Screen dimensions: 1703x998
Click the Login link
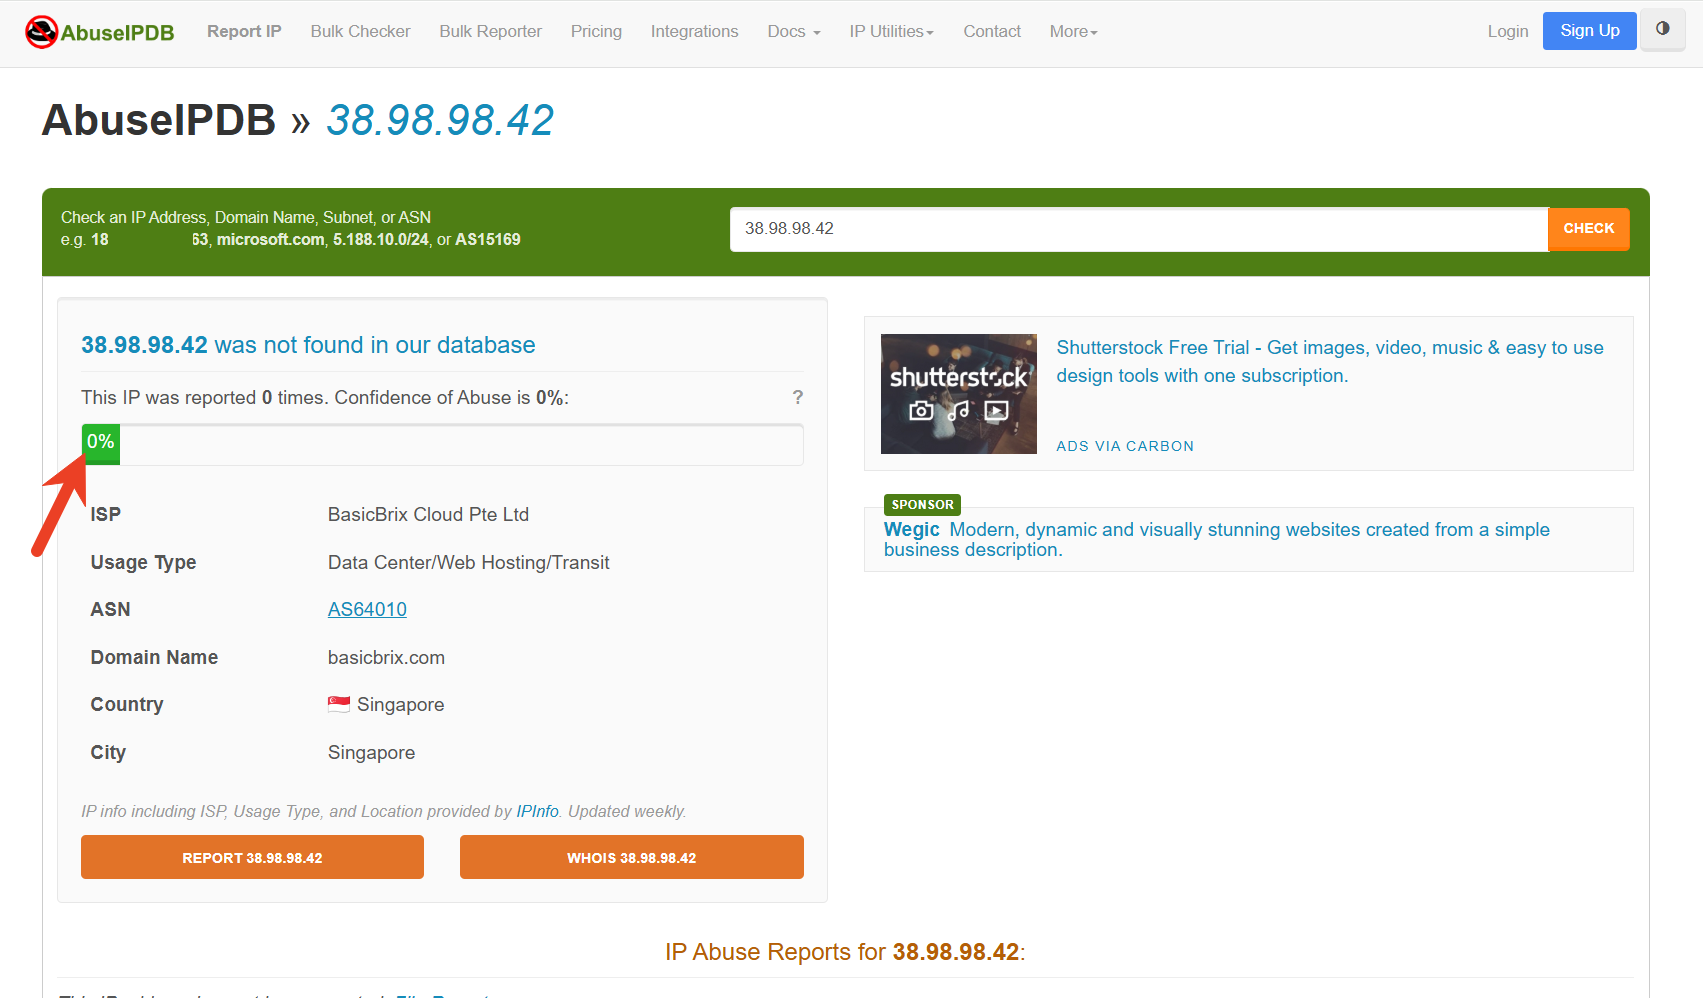1508,32
